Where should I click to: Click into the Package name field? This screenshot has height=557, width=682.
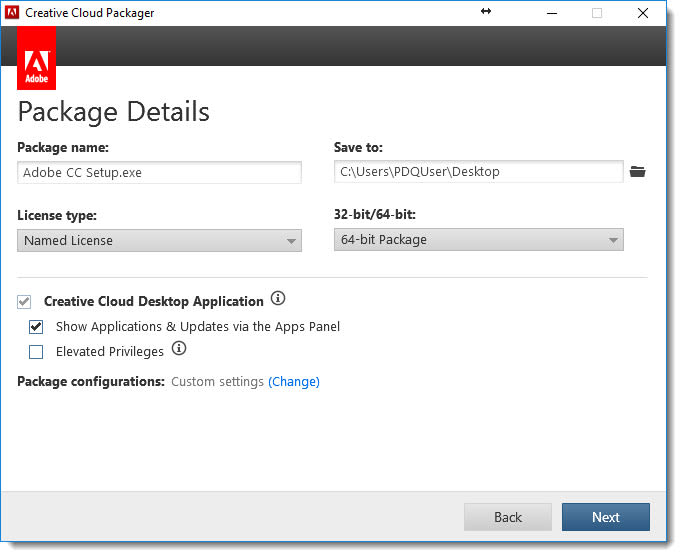click(159, 173)
